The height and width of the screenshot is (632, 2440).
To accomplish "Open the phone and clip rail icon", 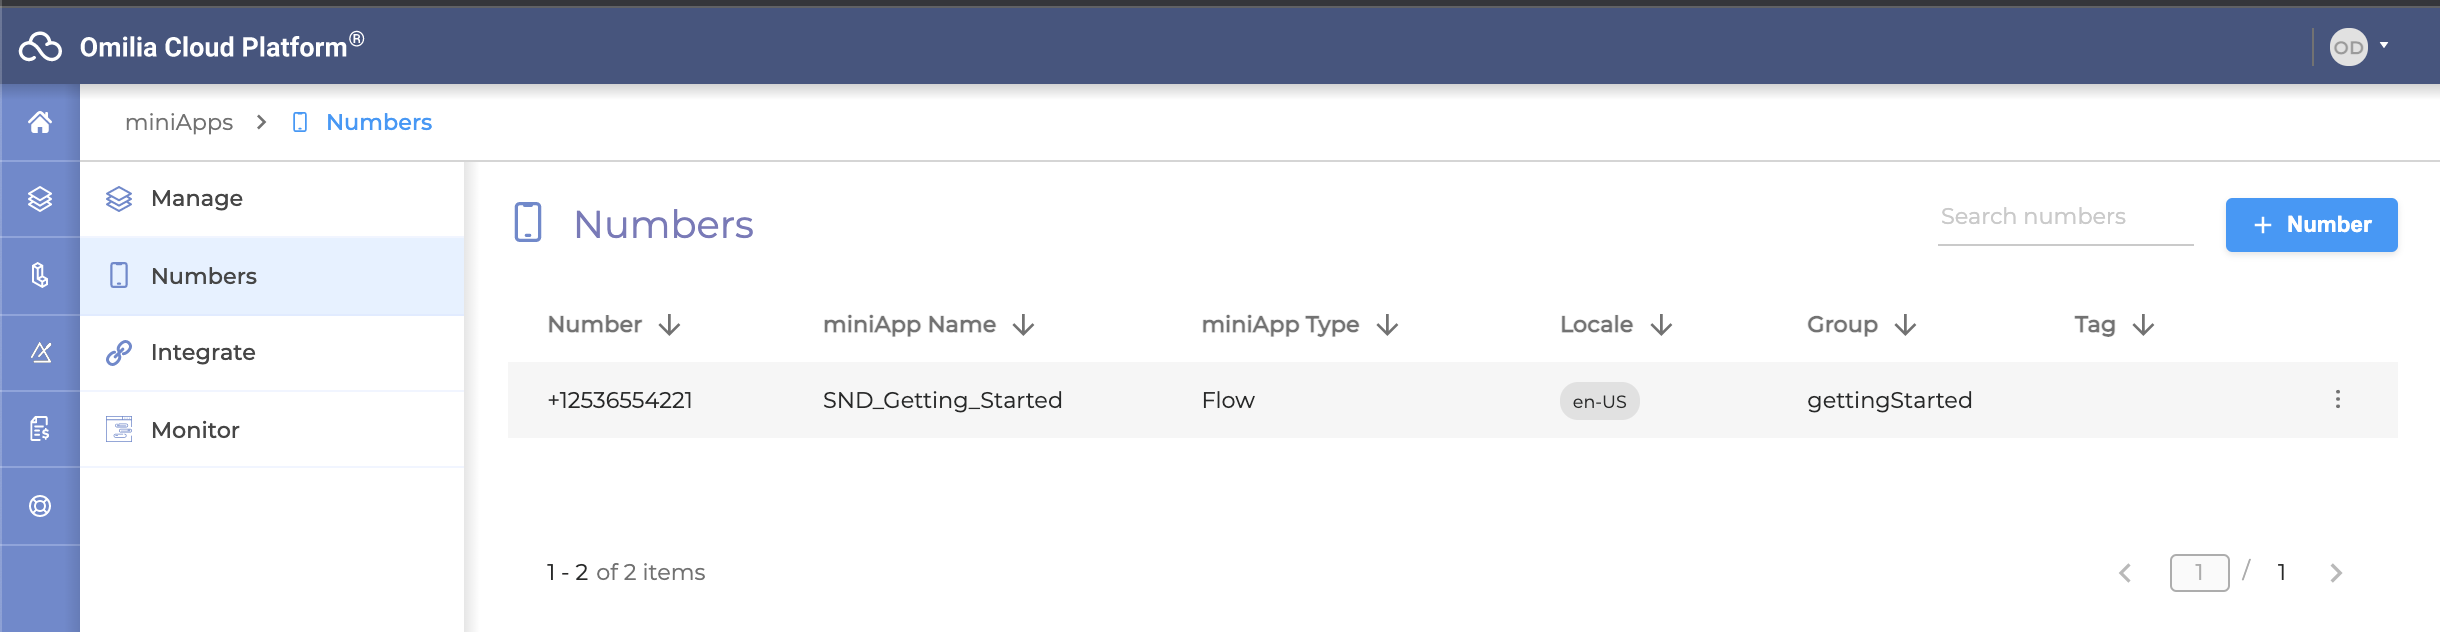I will click(40, 275).
